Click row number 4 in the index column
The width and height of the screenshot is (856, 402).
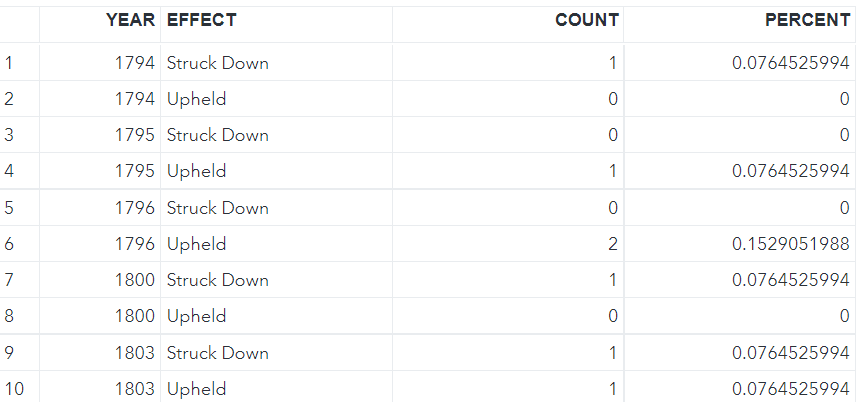pyautogui.click(x=10, y=171)
